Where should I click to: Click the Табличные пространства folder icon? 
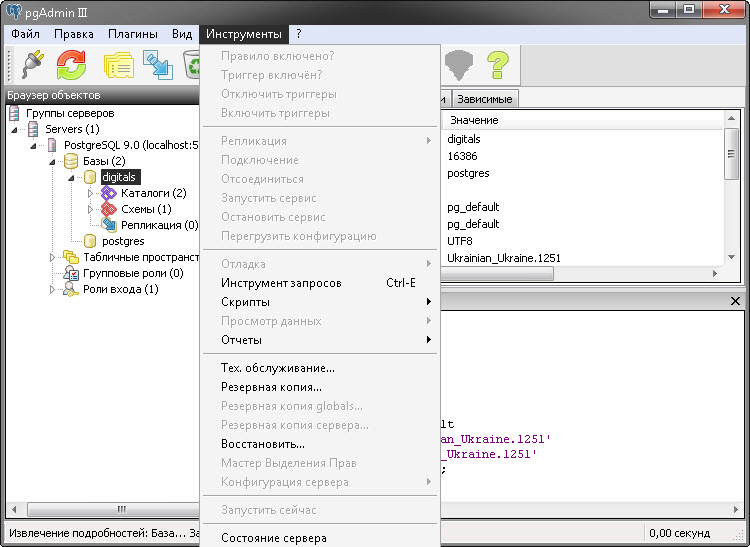click(x=71, y=257)
